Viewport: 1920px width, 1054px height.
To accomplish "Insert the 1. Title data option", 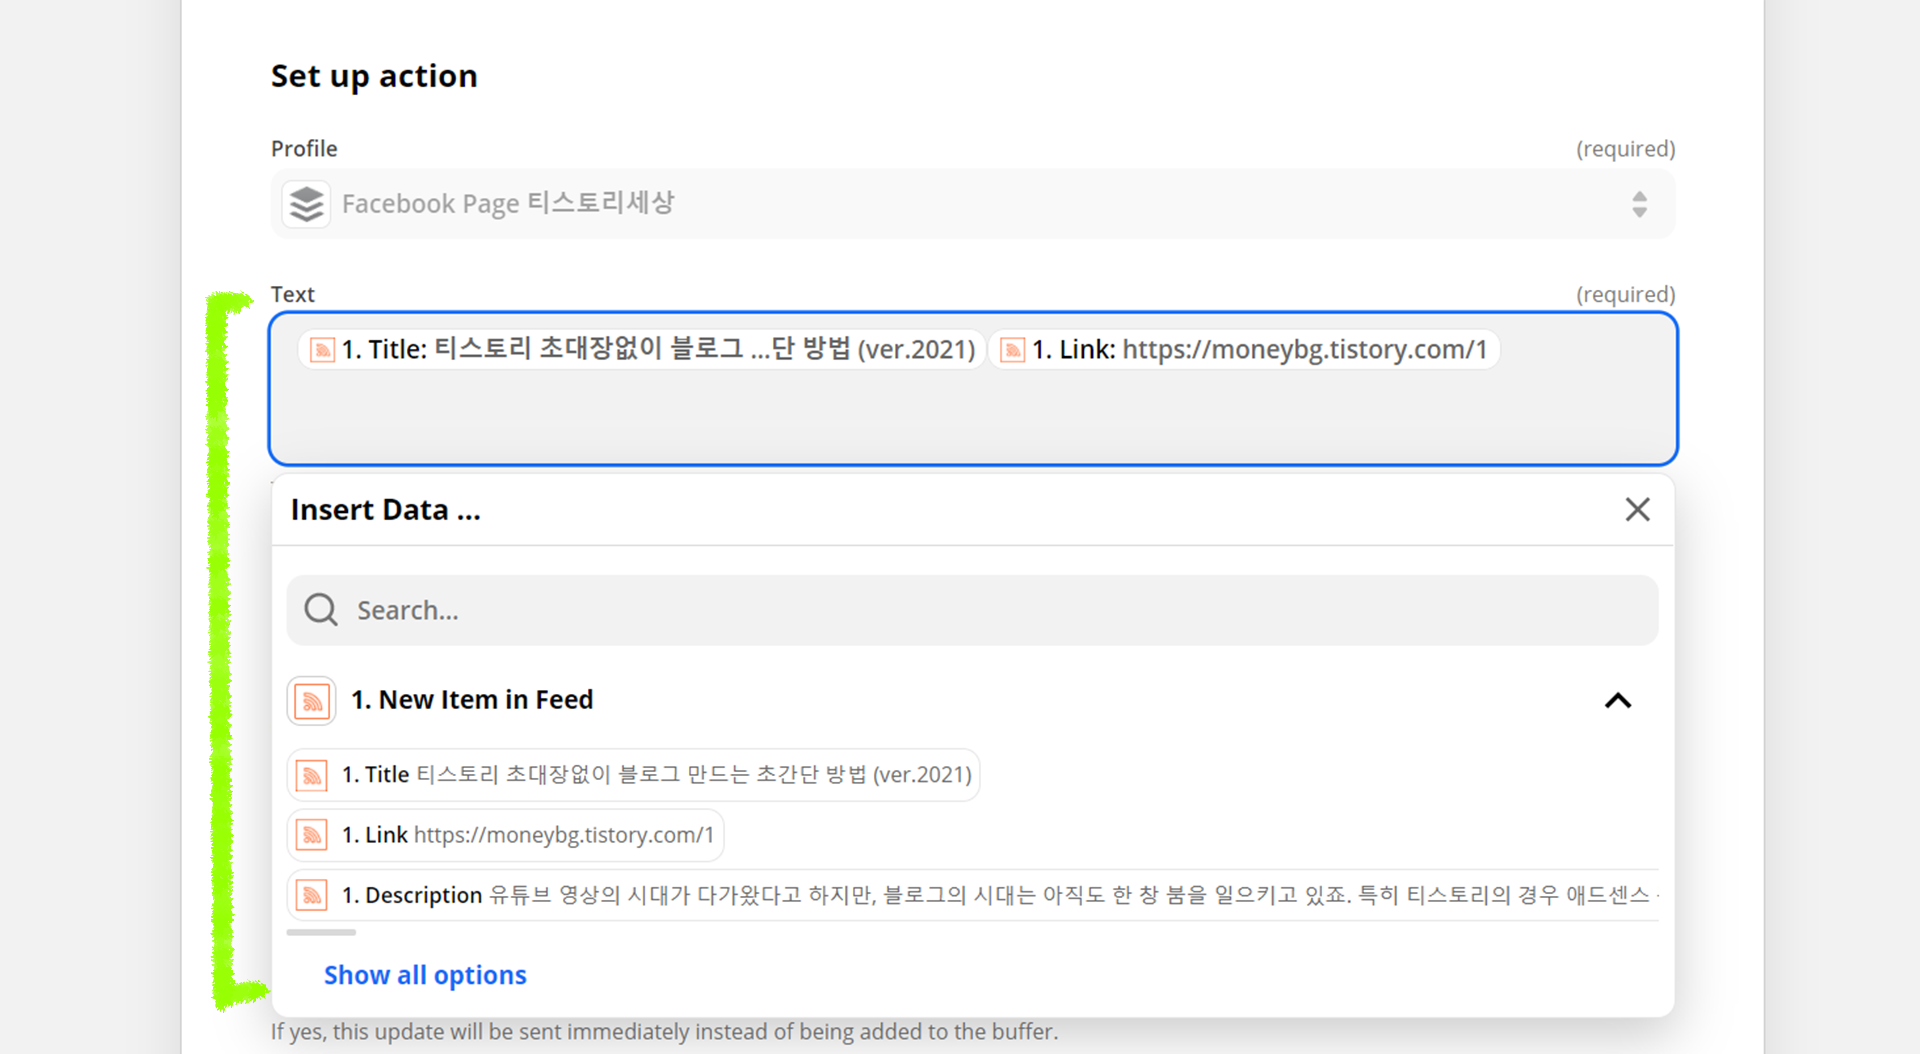I will click(633, 775).
